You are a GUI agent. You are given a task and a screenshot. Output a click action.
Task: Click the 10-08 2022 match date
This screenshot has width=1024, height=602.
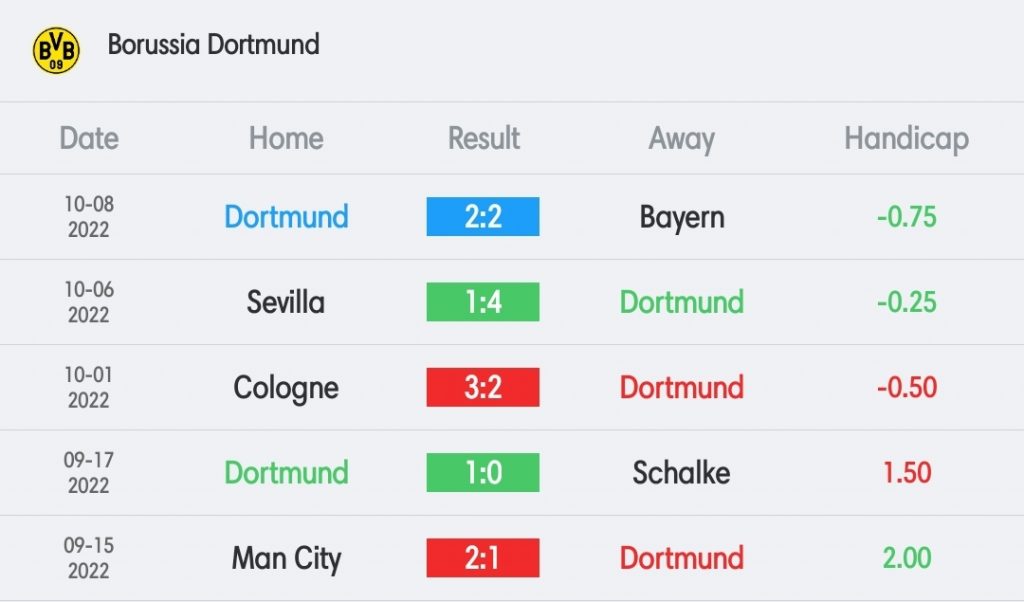tap(89, 217)
